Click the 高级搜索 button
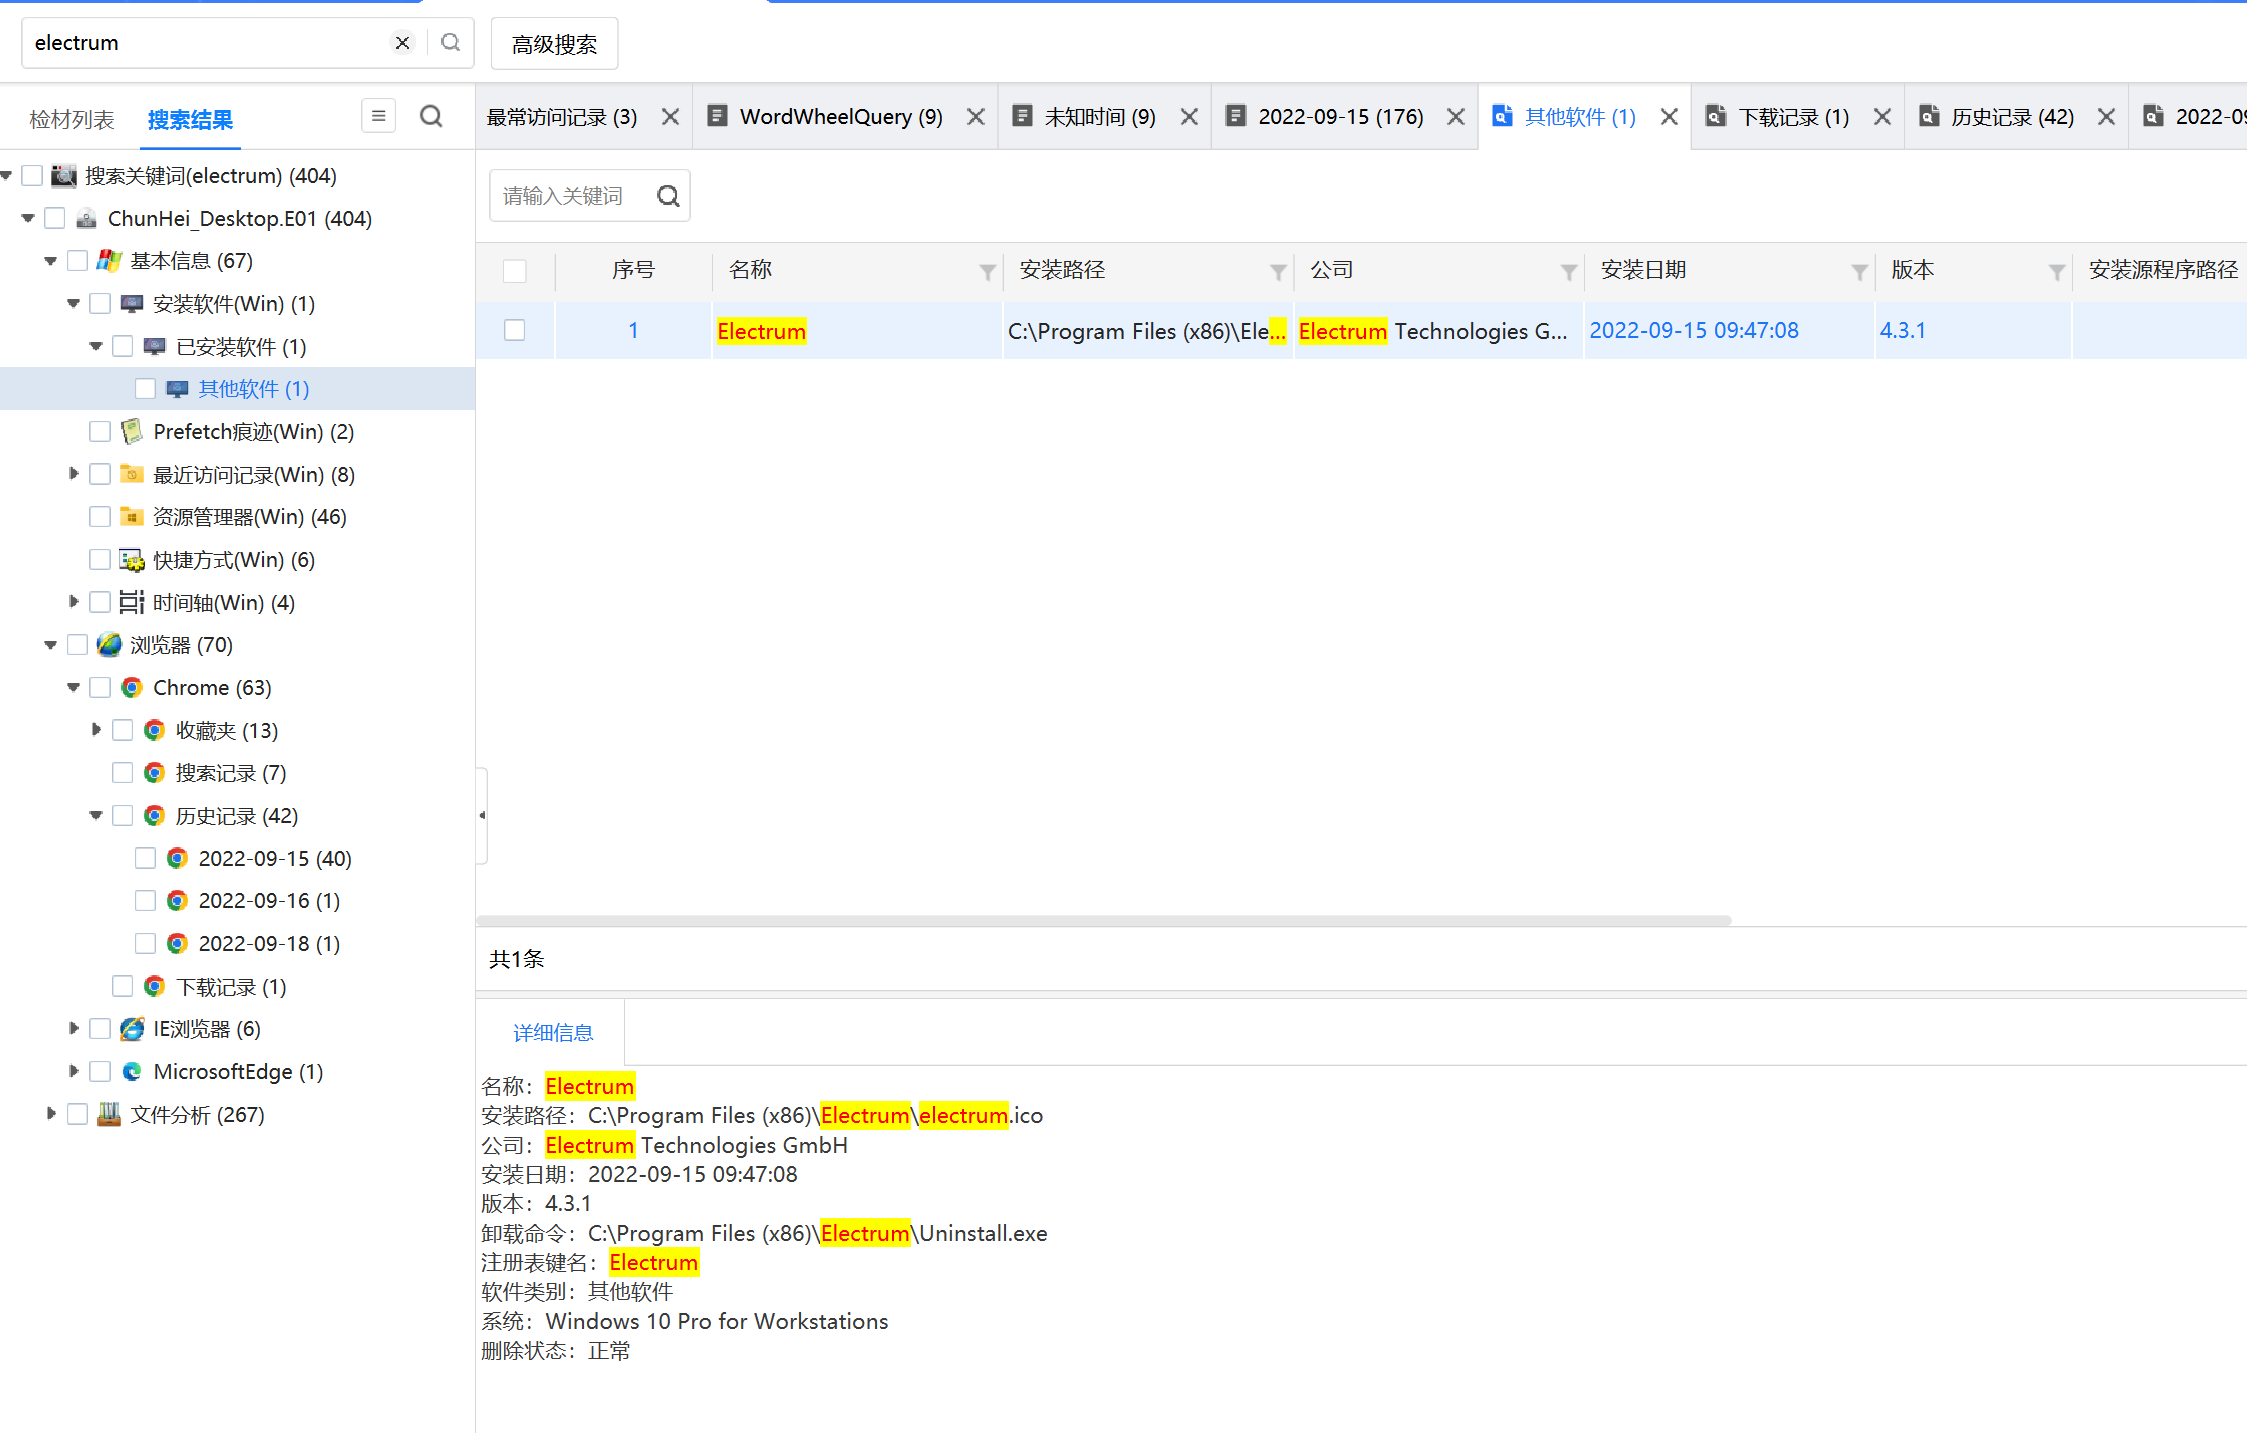This screenshot has width=2247, height=1433. (554, 44)
